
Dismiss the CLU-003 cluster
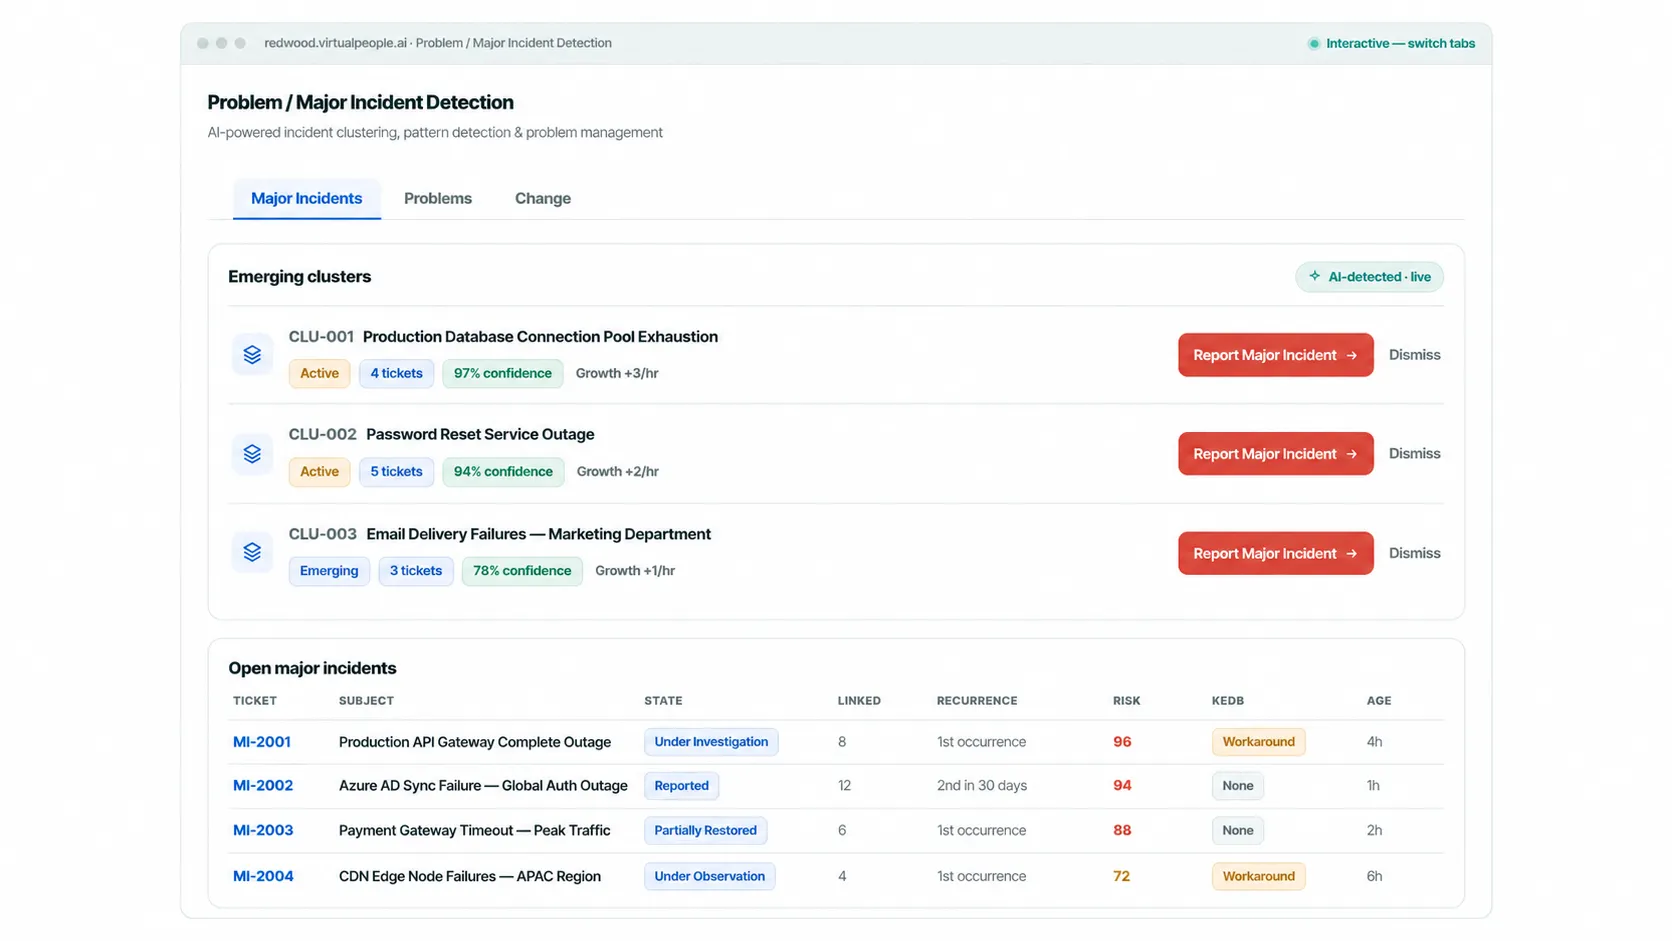[1414, 553]
